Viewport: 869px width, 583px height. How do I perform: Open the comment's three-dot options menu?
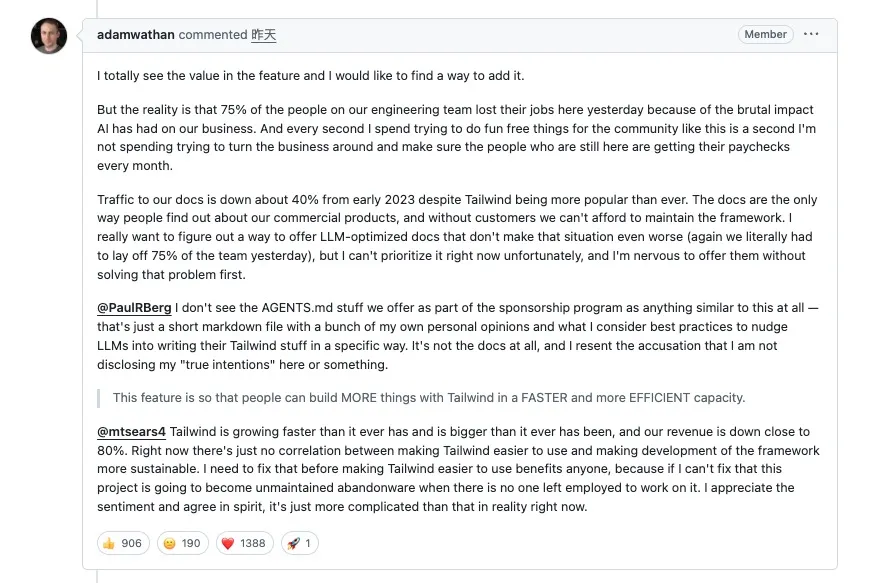coord(811,35)
